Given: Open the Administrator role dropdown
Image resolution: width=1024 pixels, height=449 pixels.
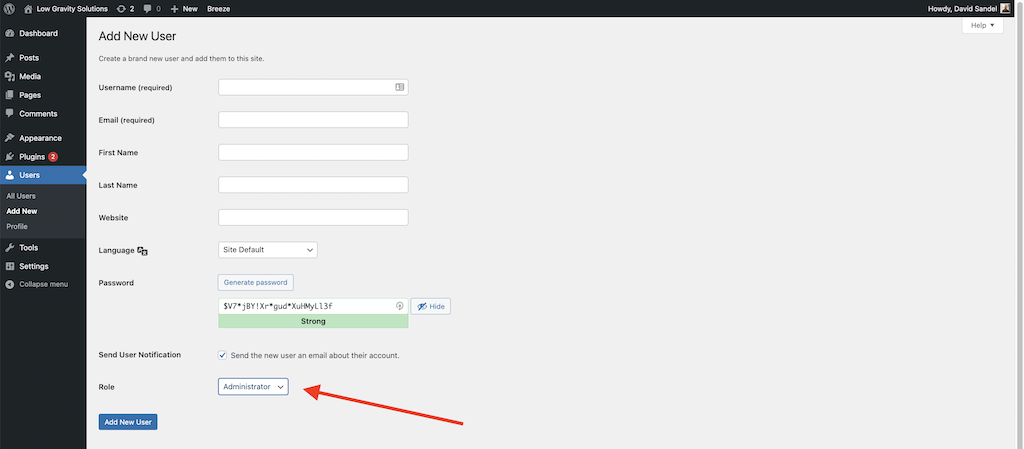Looking at the screenshot, I should coord(253,387).
